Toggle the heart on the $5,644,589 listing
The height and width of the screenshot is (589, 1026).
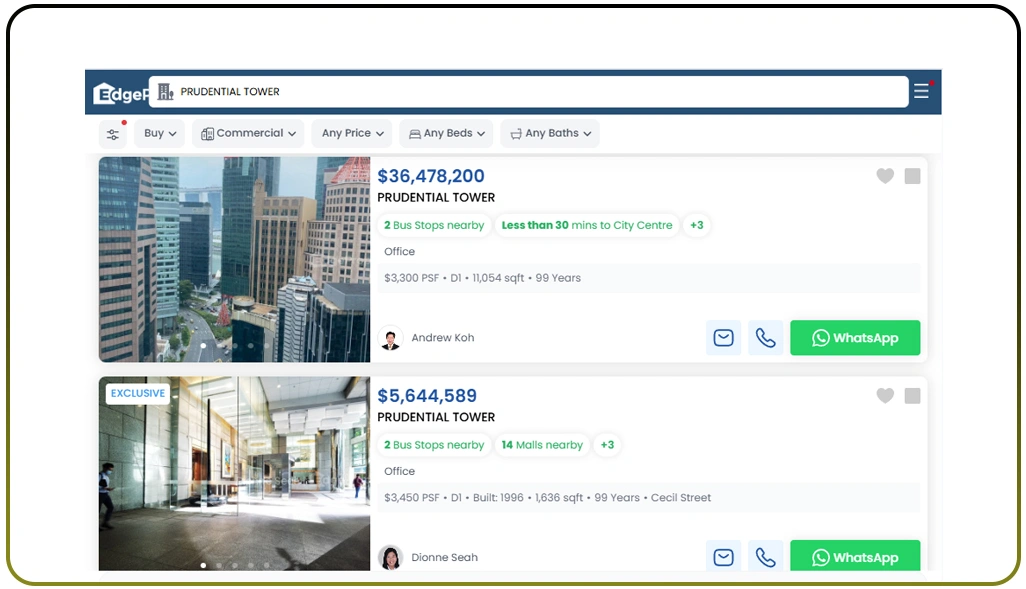coord(885,396)
